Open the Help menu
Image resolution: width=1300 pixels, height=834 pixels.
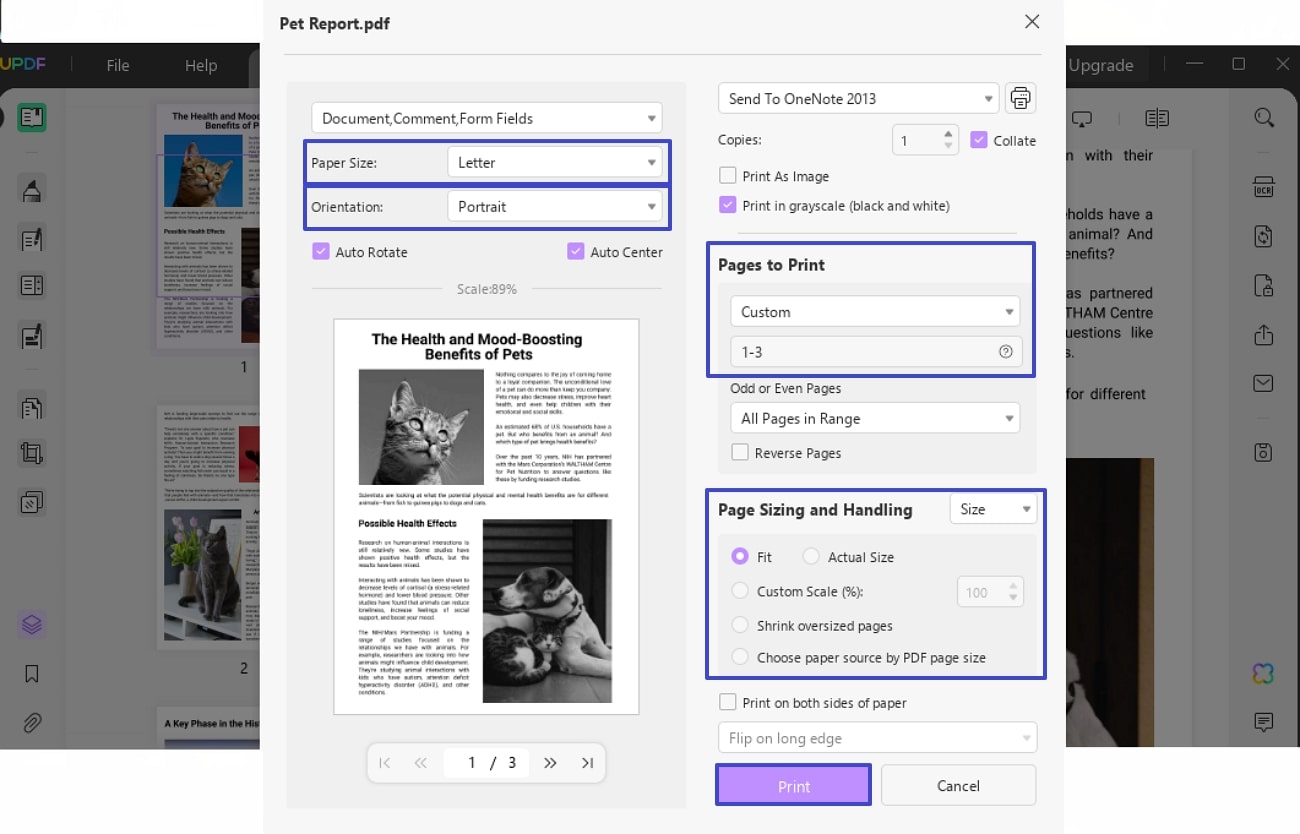pyautogui.click(x=200, y=65)
